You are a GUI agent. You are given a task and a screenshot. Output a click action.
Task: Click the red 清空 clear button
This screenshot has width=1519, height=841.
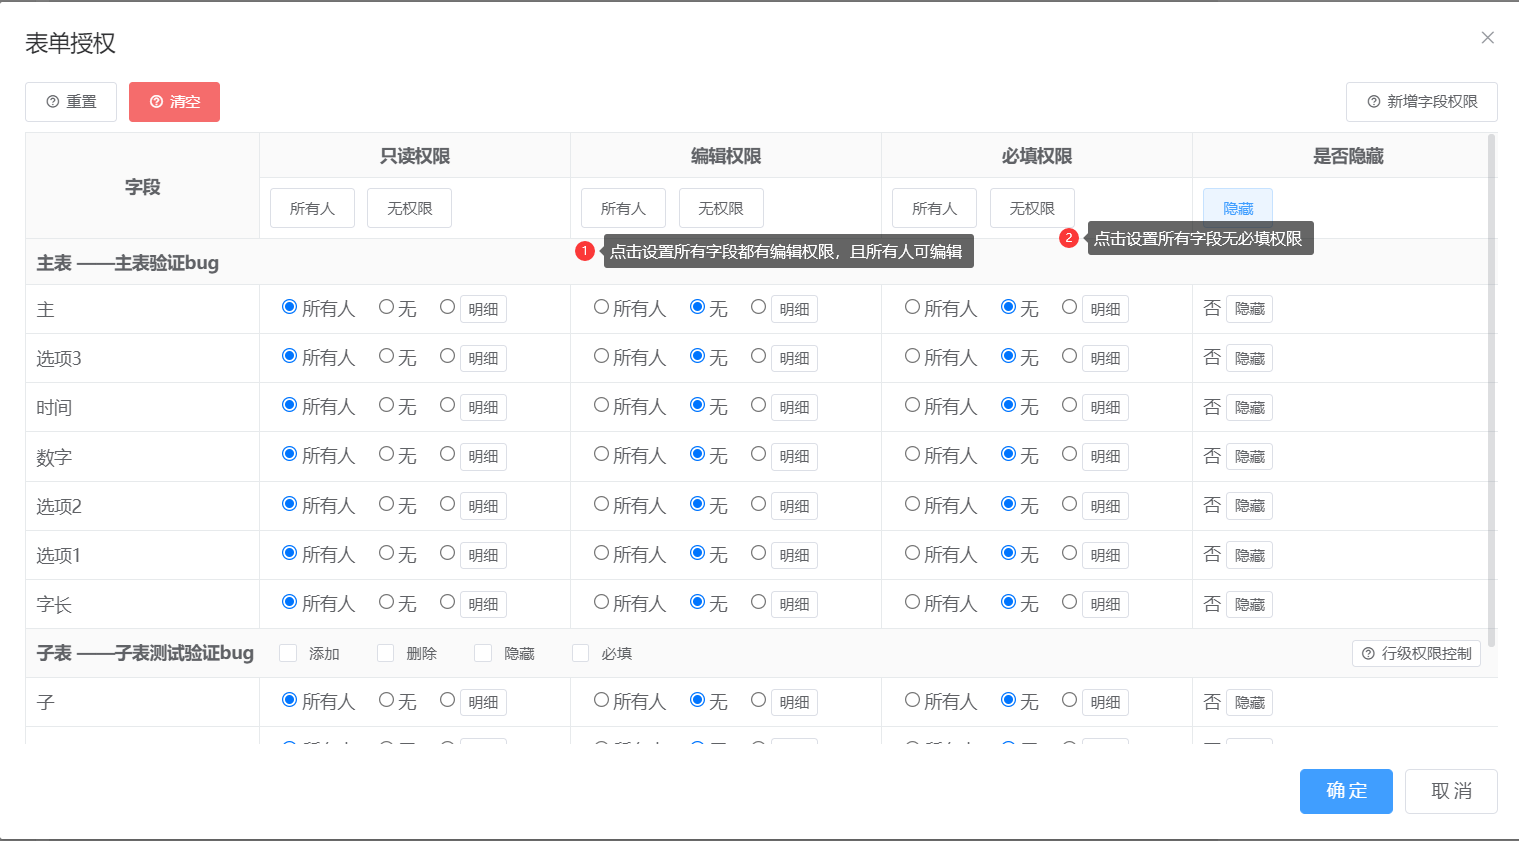point(174,102)
